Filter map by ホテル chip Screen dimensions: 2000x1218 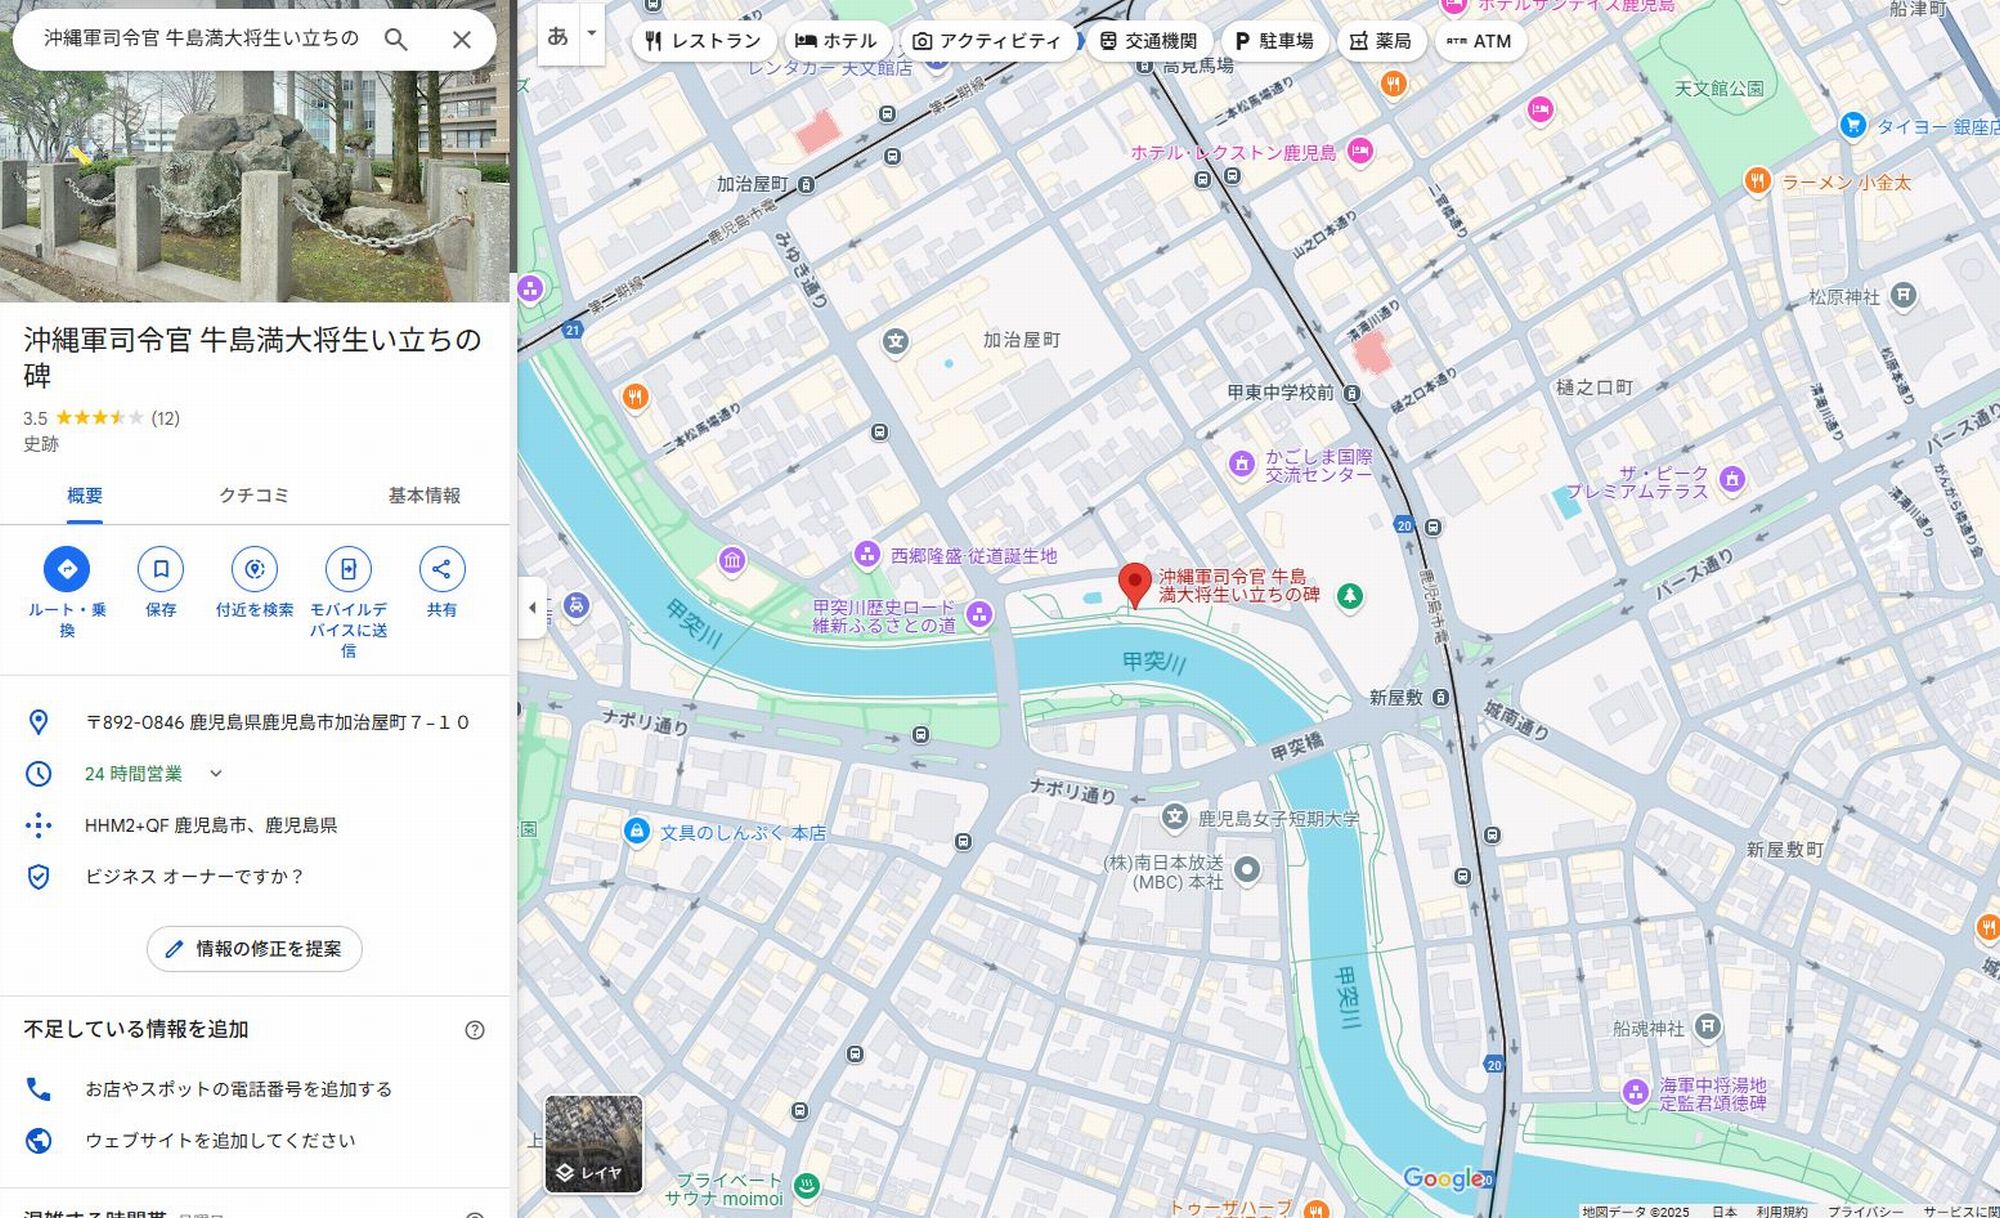tap(836, 41)
